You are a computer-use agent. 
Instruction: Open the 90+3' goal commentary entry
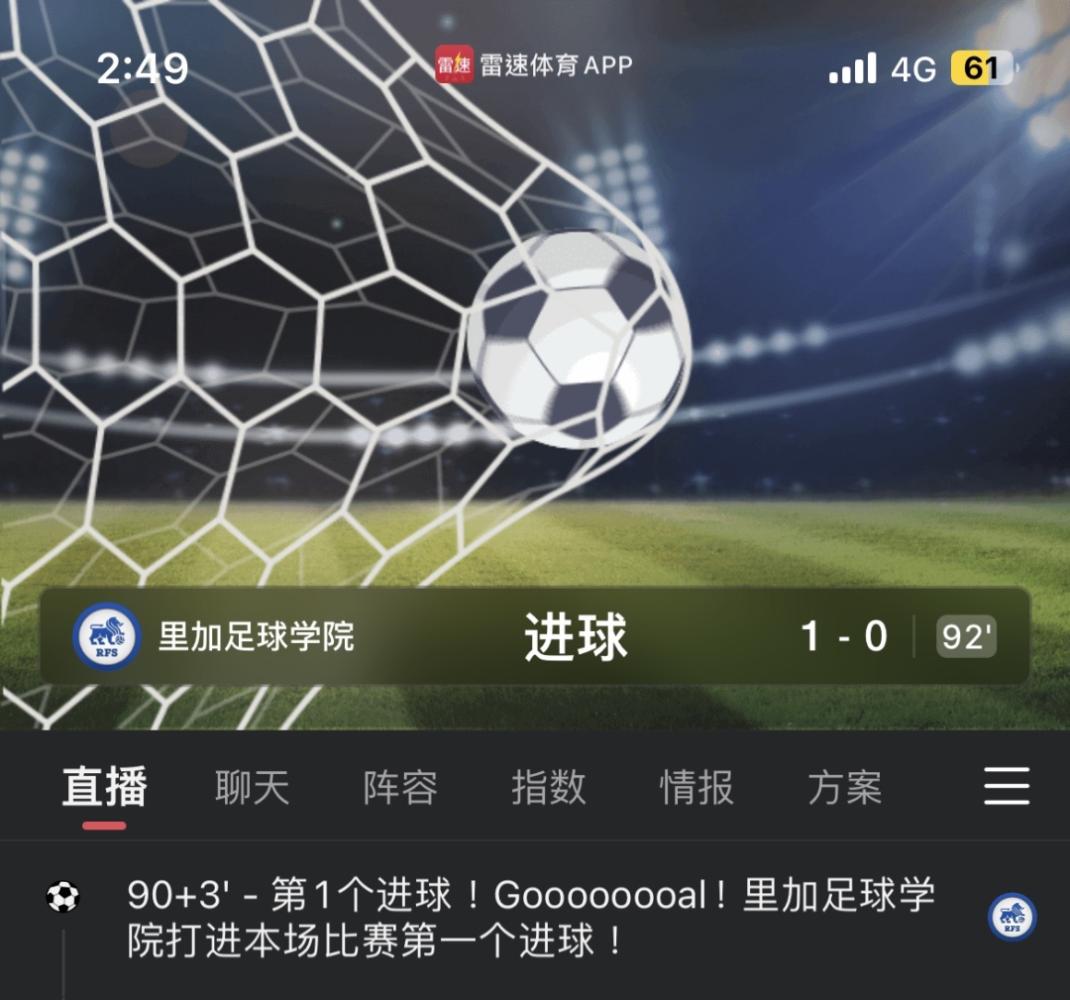[531, 917]
